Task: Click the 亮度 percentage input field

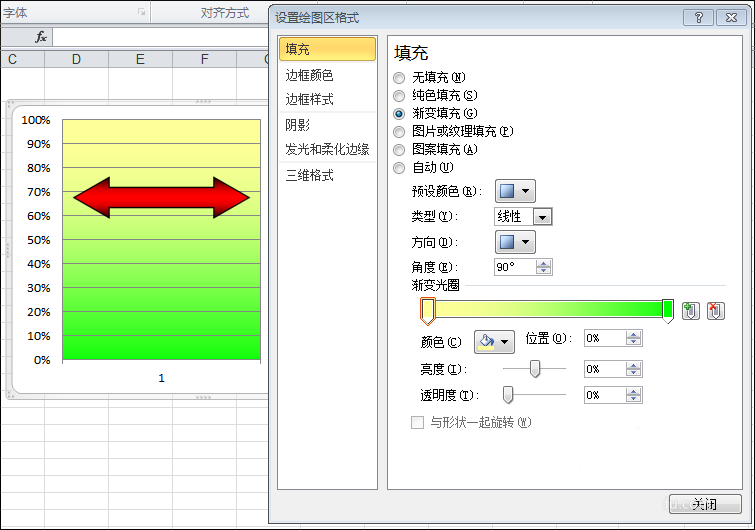Action: pyautogui.click(x=605, y=369)
